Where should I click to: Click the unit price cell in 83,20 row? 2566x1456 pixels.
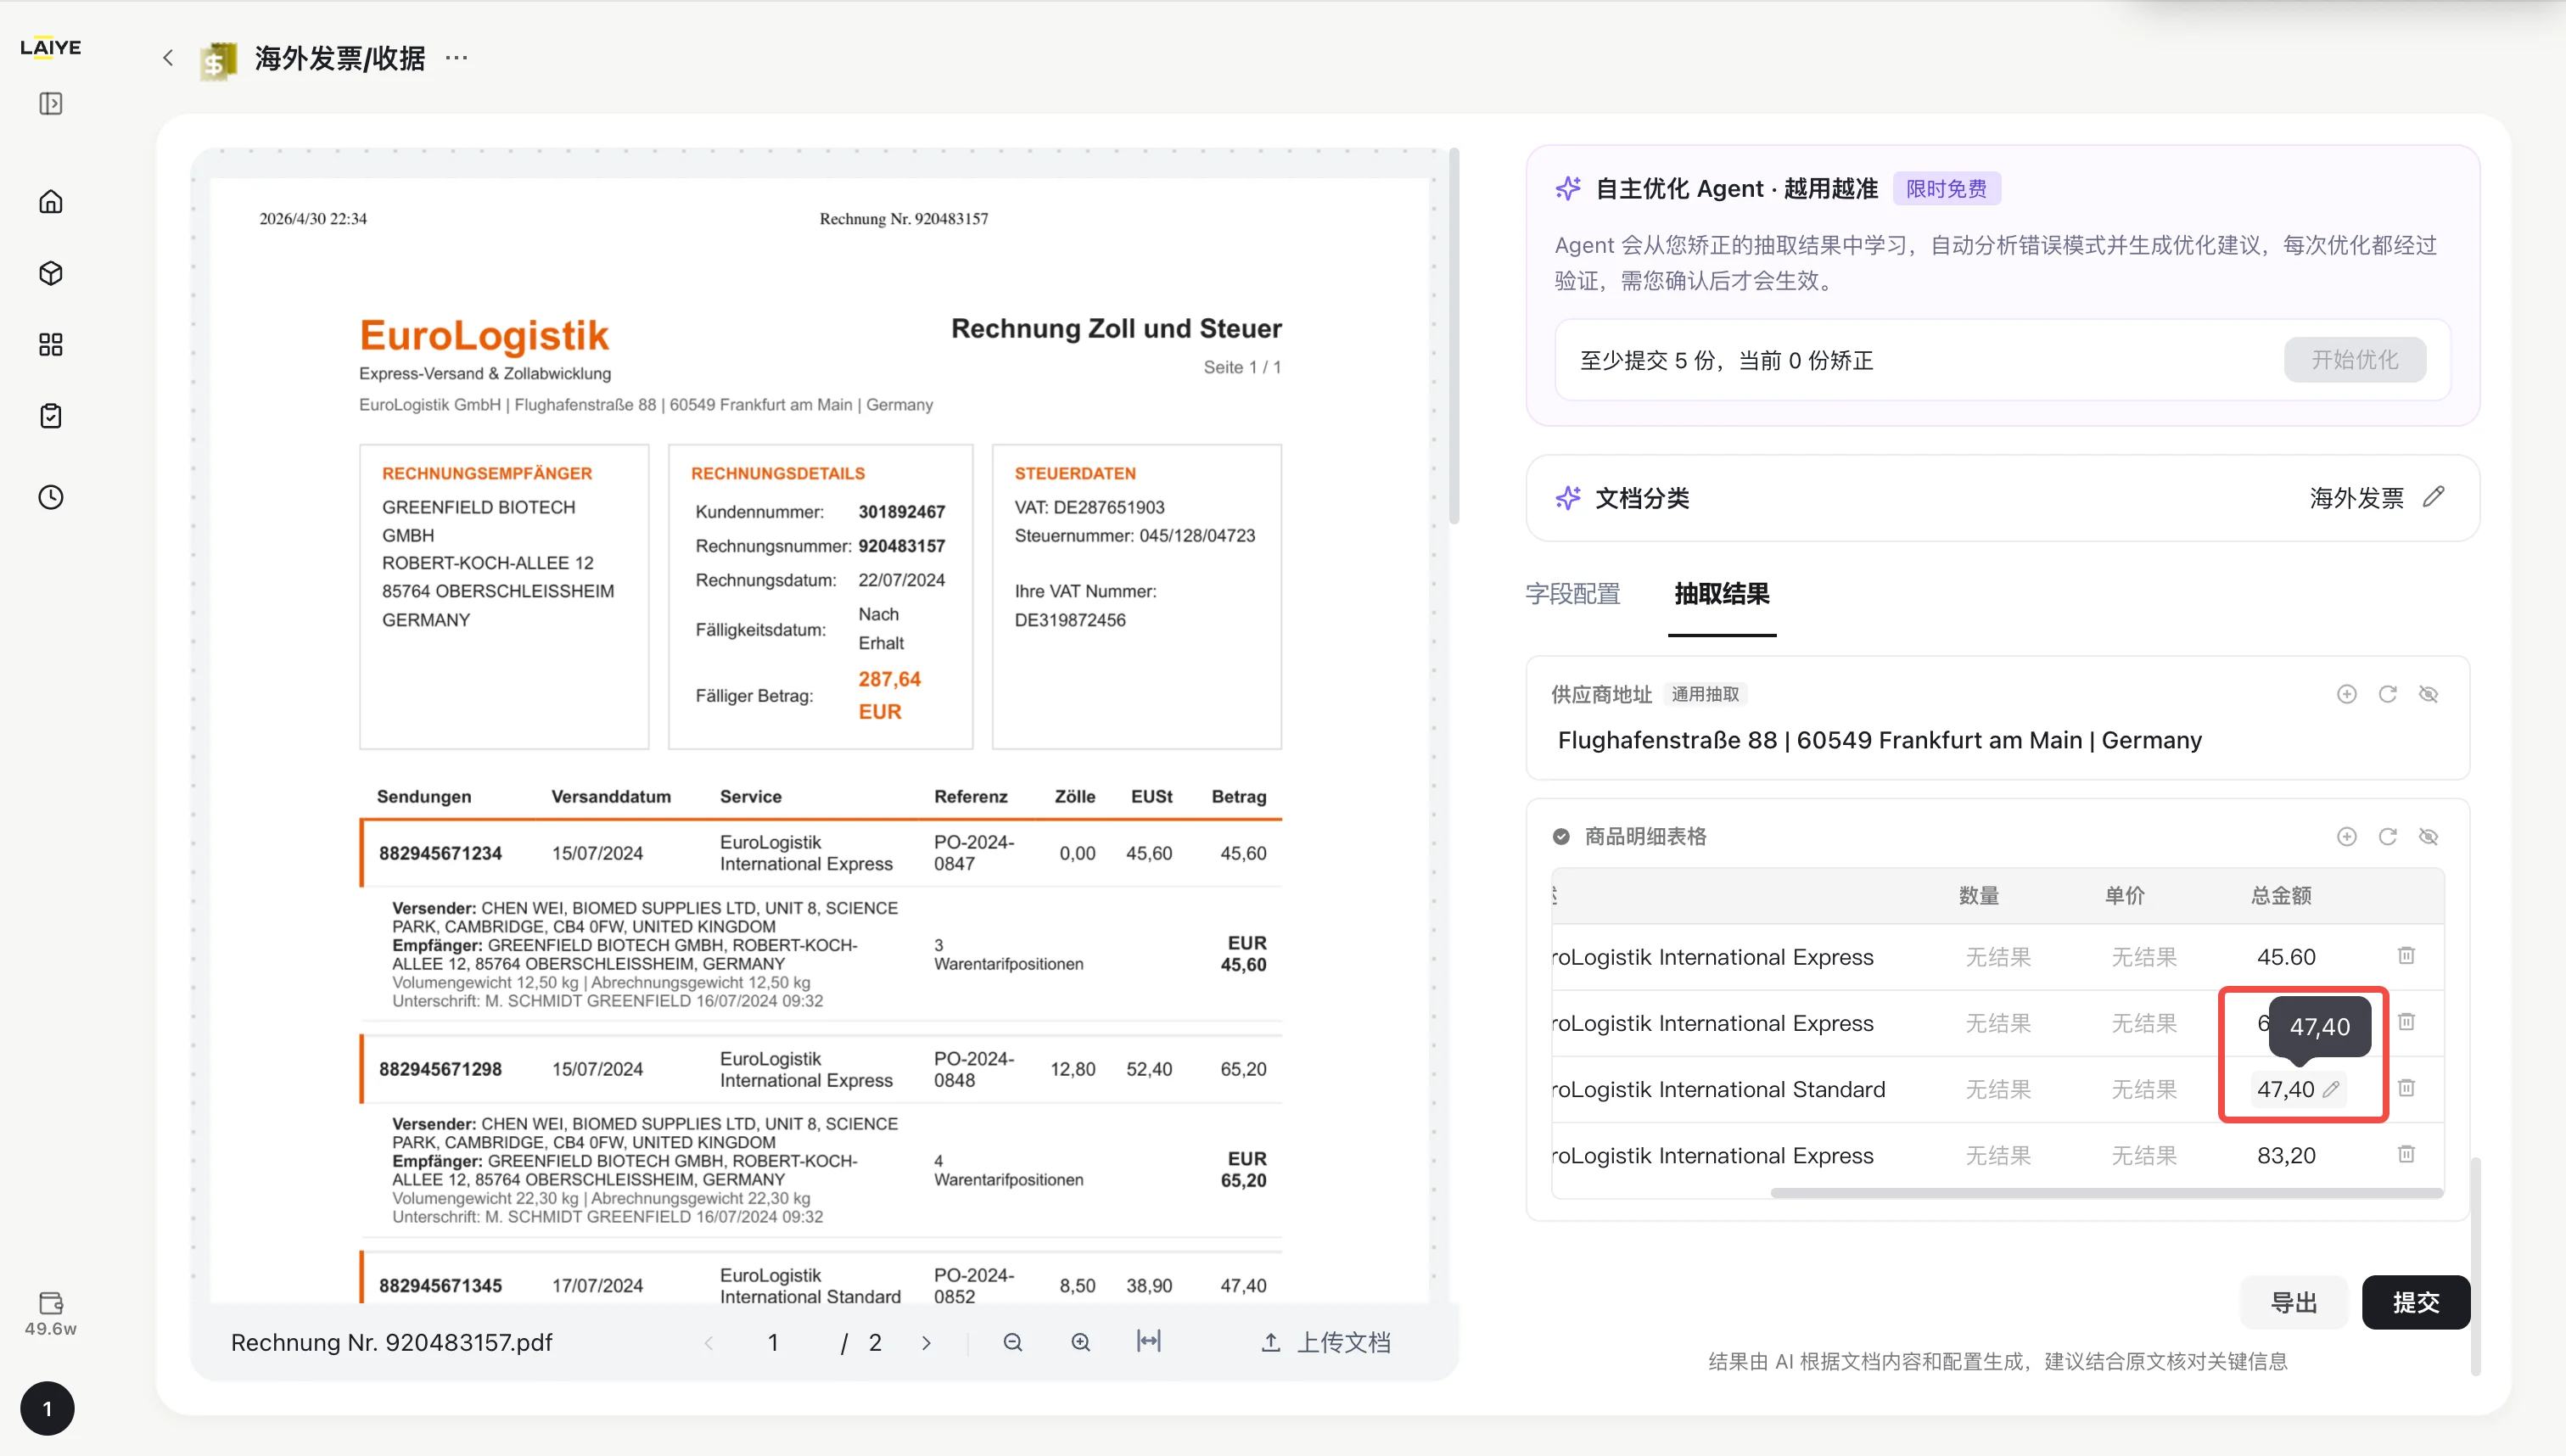pyautogui.click(x=2144, y=1155)
